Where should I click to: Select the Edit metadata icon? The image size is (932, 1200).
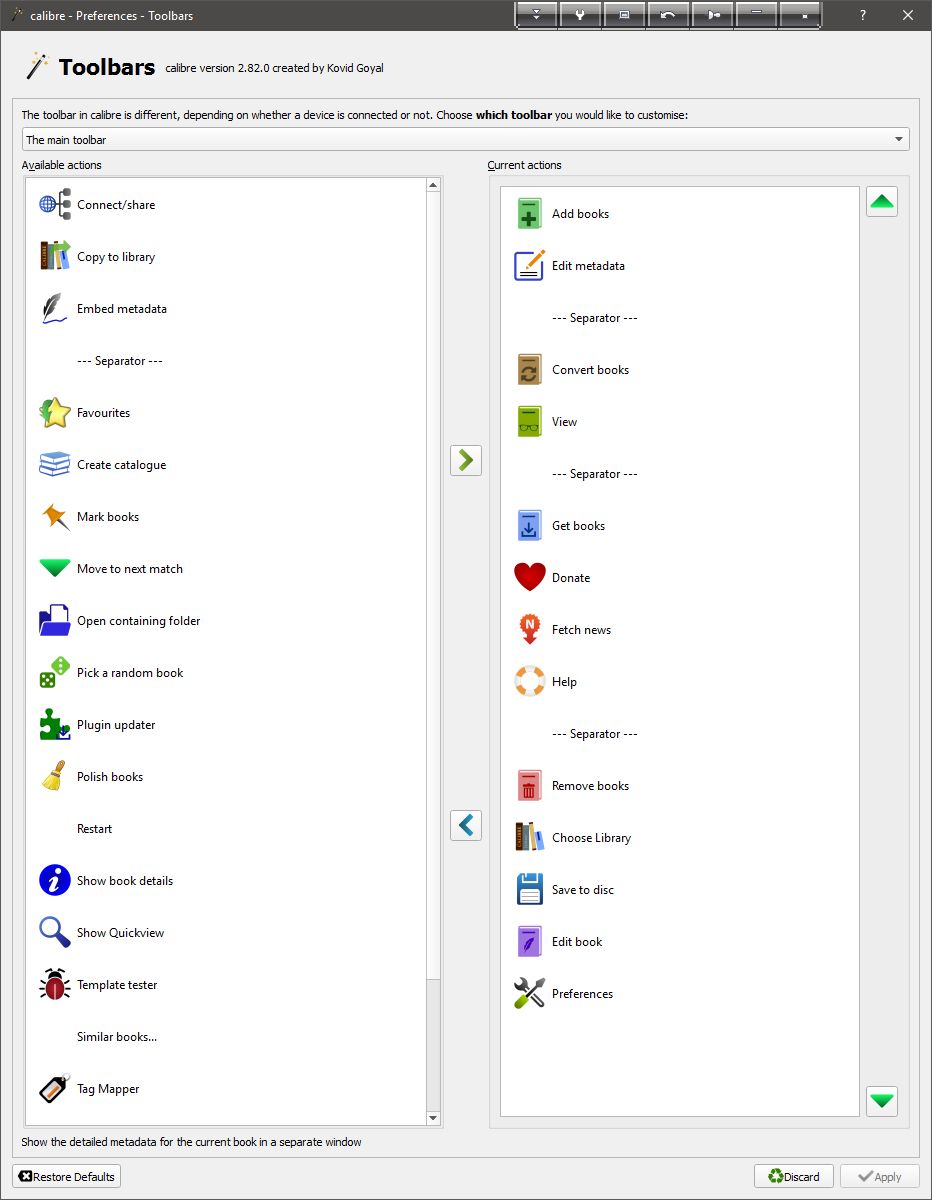point(530,266)
